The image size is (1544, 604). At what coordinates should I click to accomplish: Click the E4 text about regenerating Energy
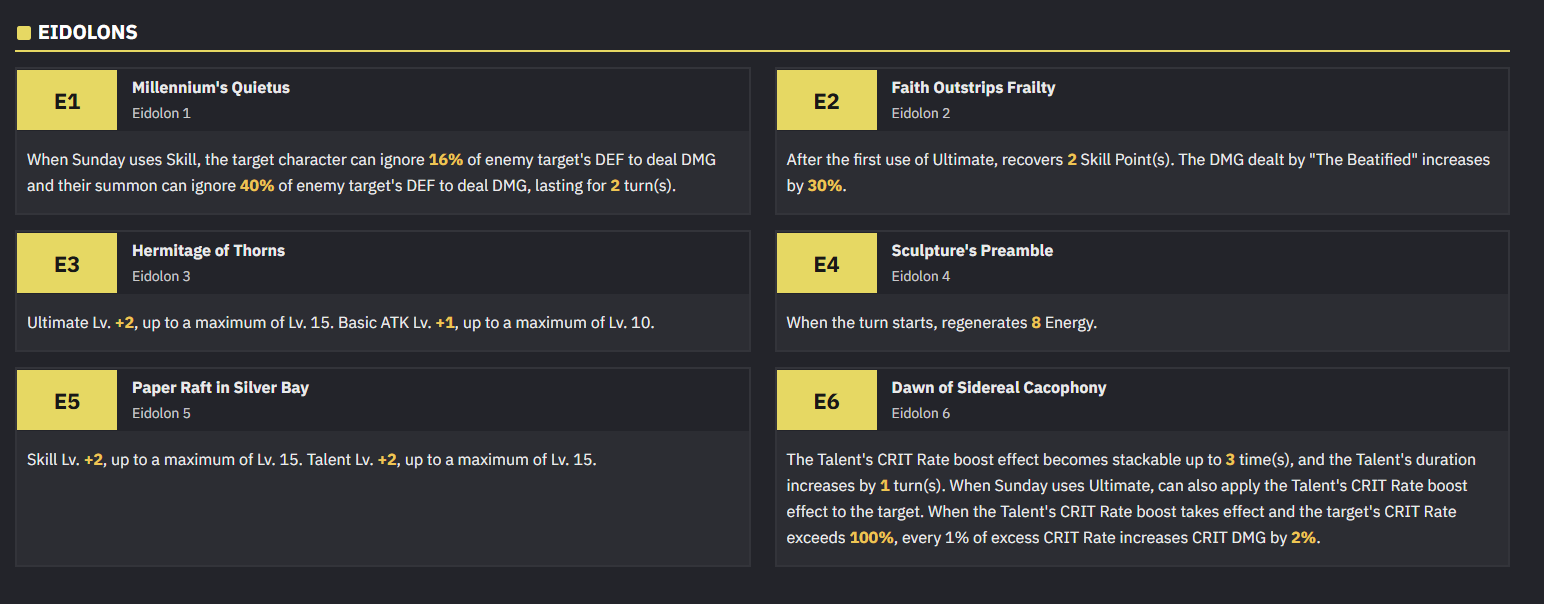pyautogui.click(x=941, y=323)
